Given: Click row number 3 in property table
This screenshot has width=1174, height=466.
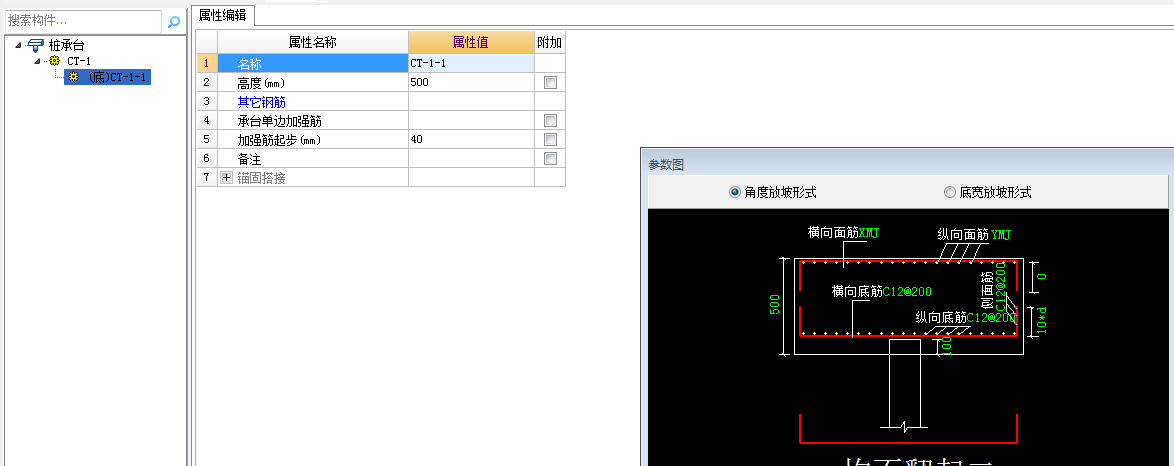Looking at the screenshot, I should point(207,101).
